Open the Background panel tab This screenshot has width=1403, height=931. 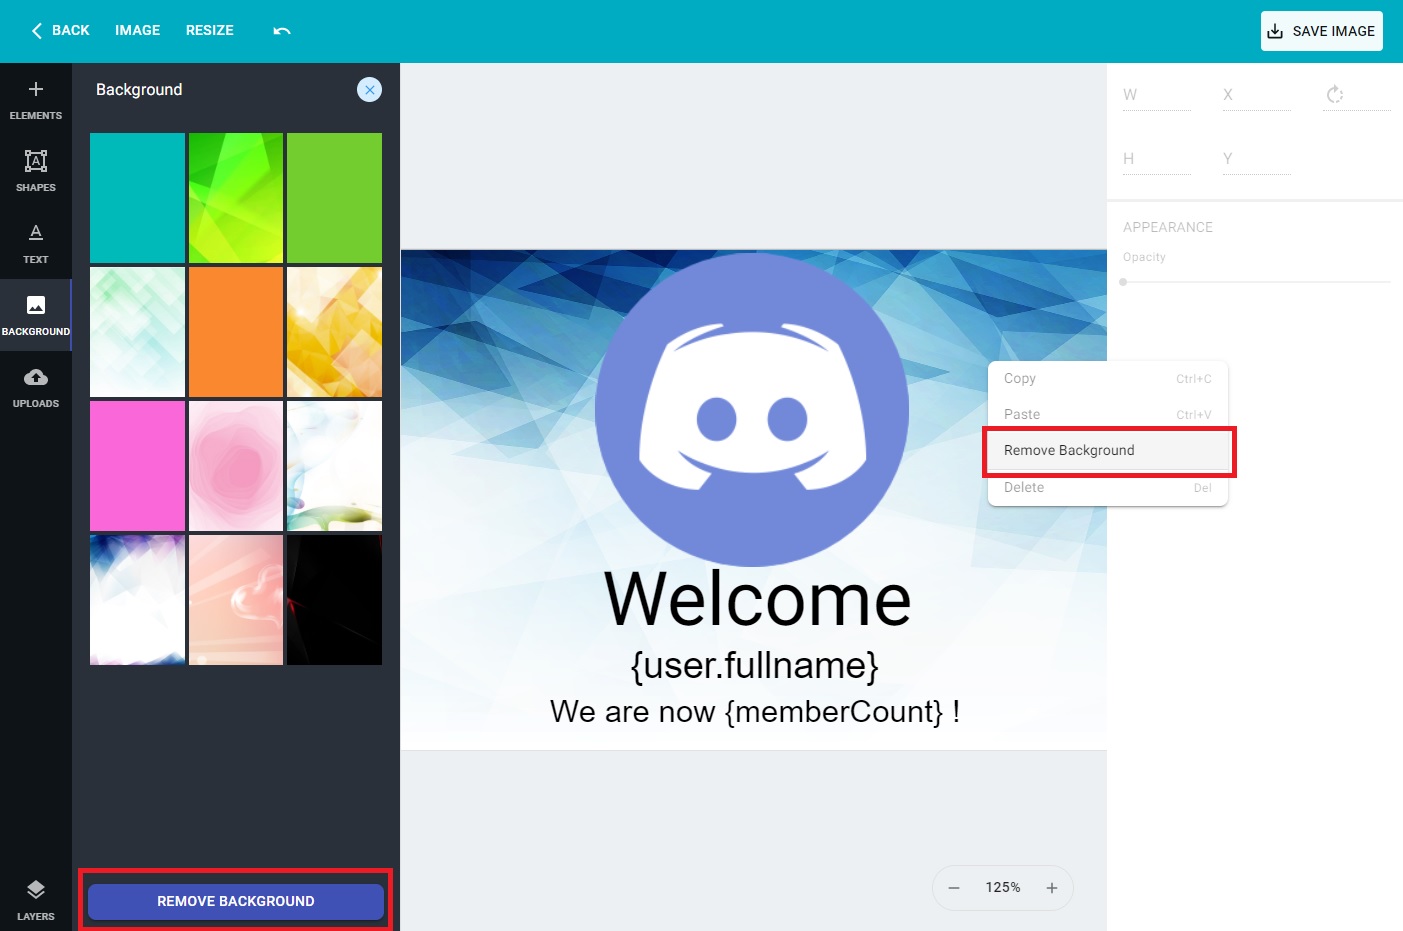[36, 316]
